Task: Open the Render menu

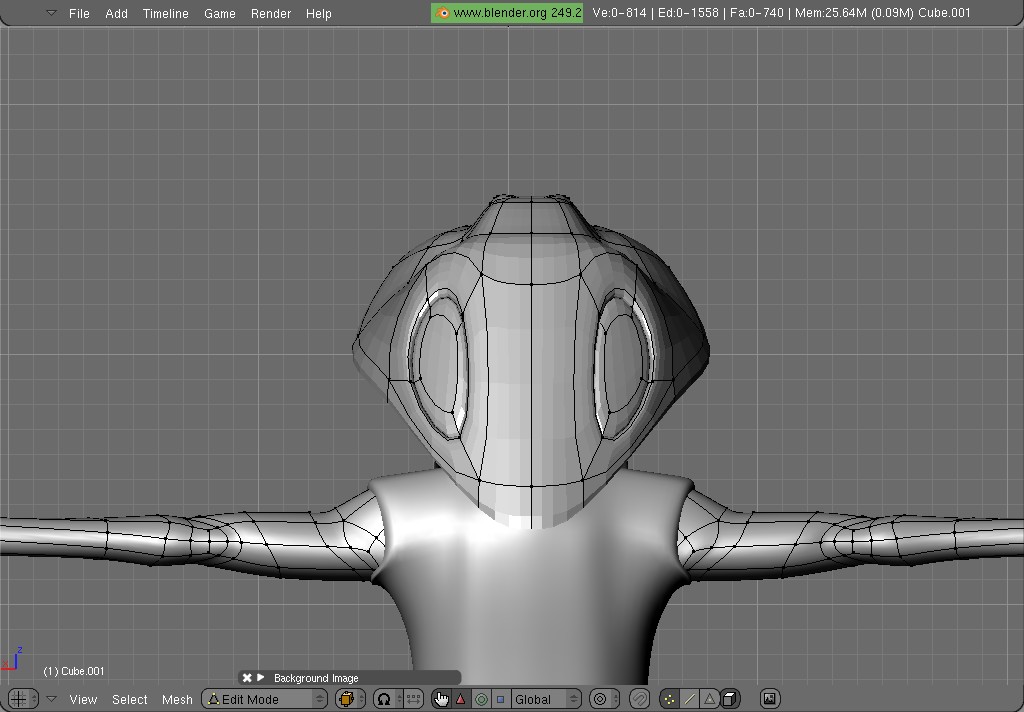Action: [270, 13]
